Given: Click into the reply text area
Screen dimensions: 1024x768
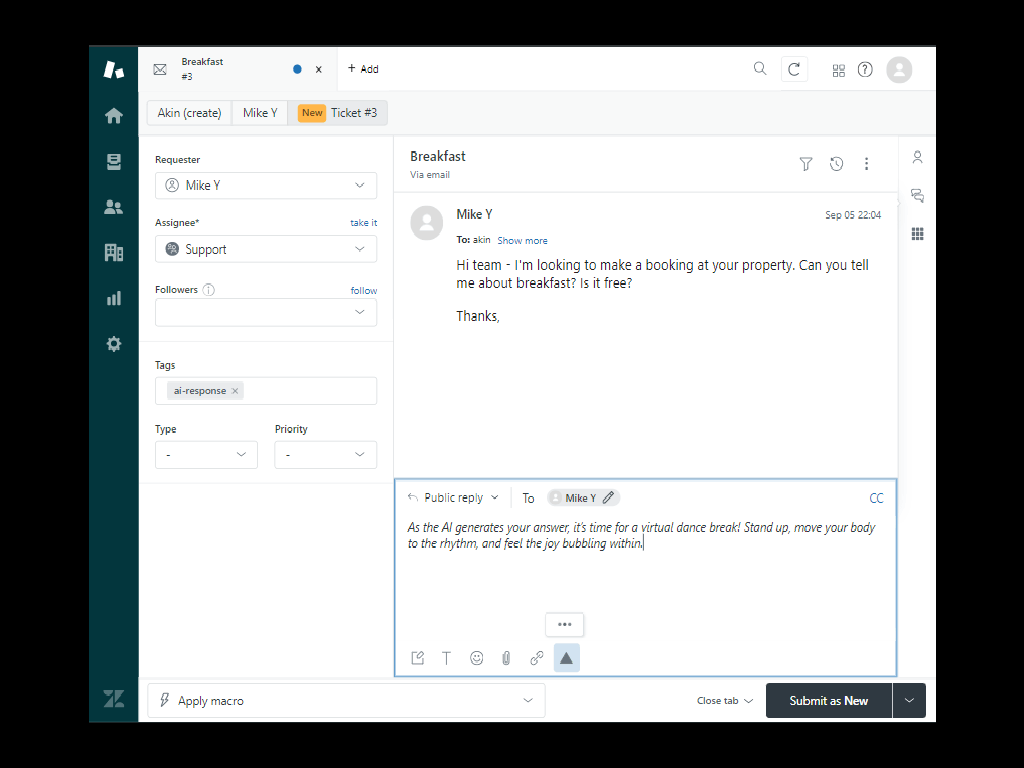Looking at the screenshot, I should (645, 580).
